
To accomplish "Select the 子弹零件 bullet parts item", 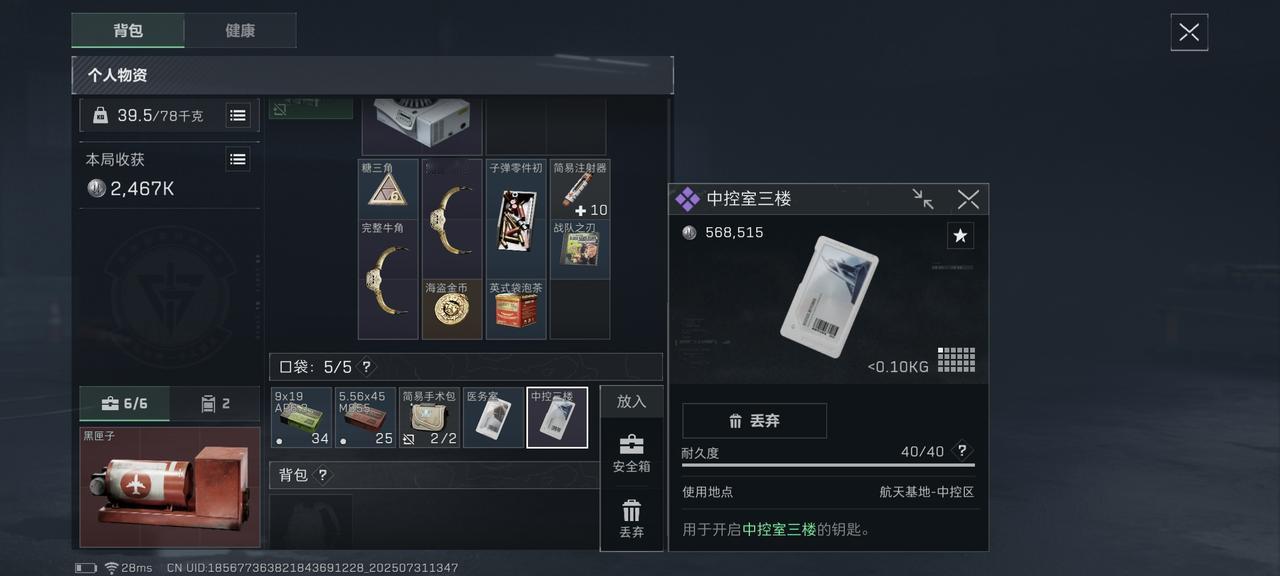I will (x=516, y=219).
